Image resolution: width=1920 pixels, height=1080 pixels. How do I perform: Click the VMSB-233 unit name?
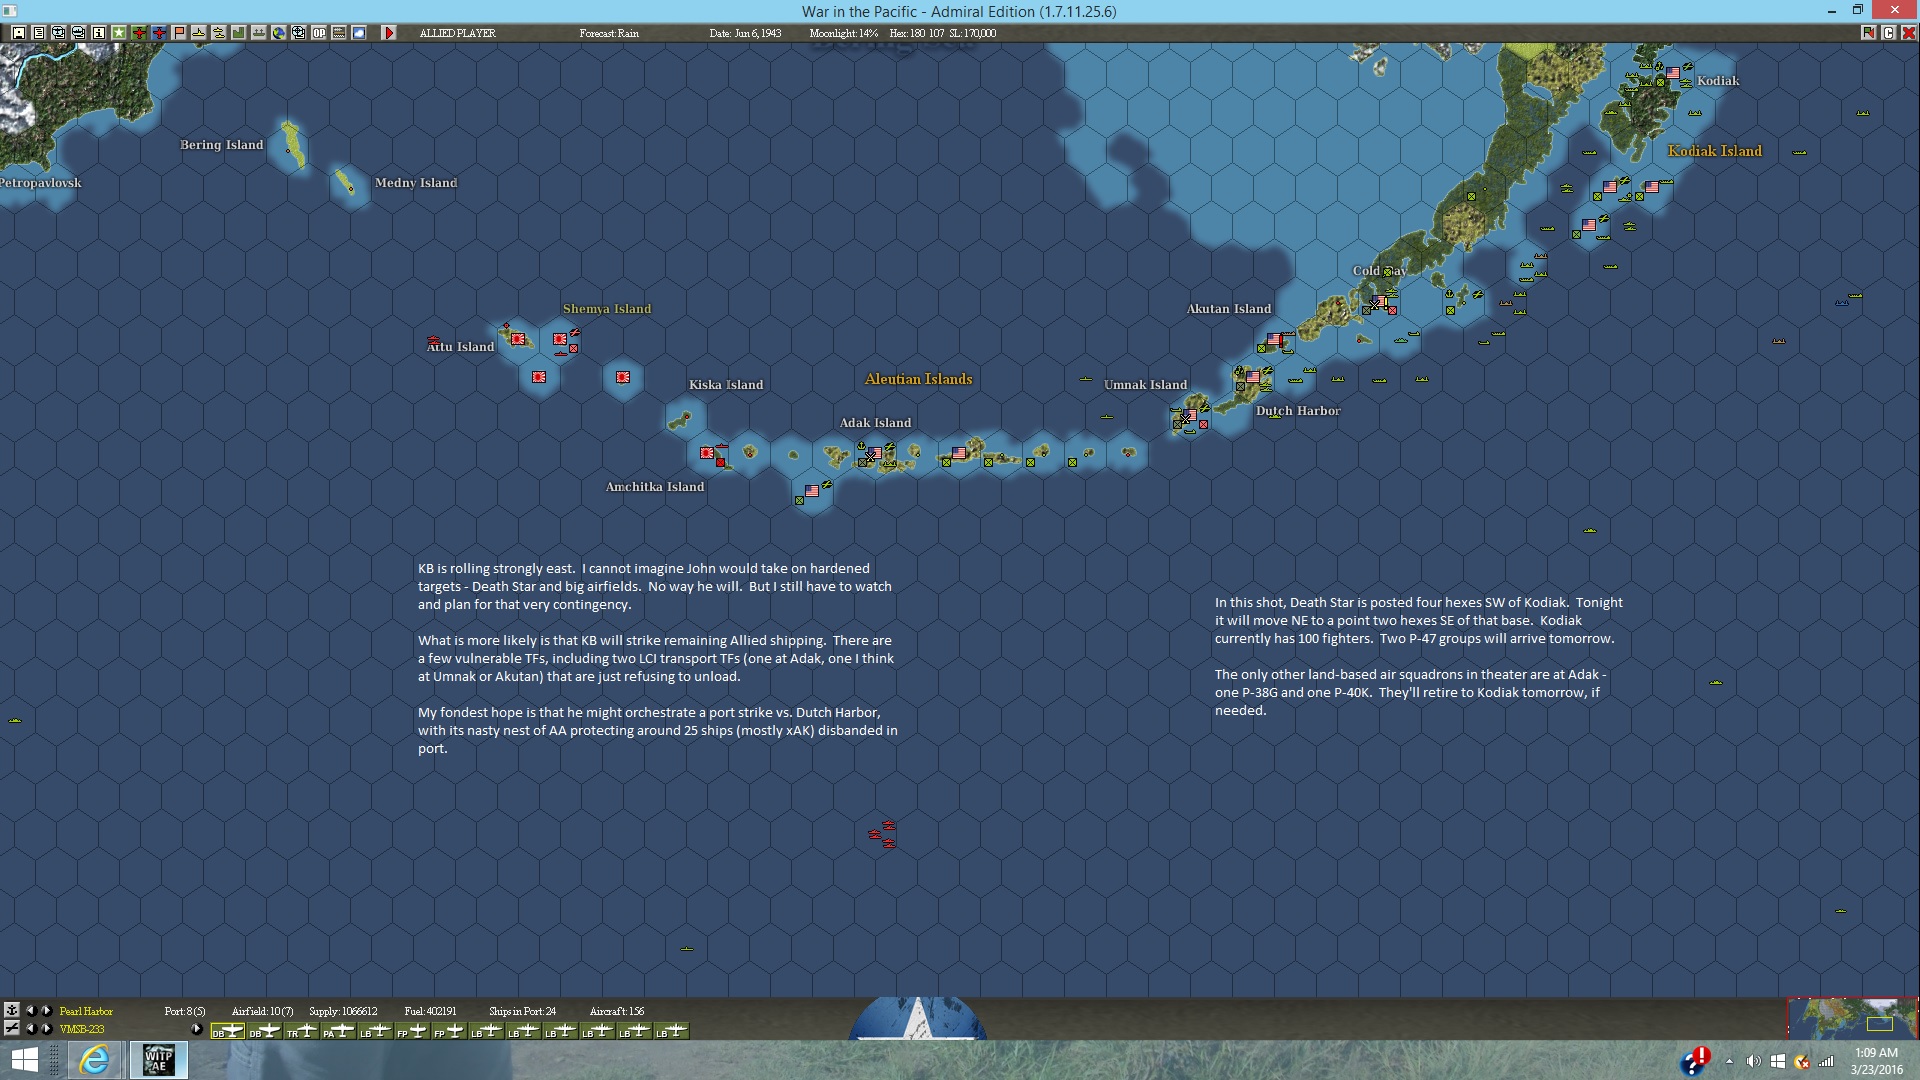(x=82, y=1029)
